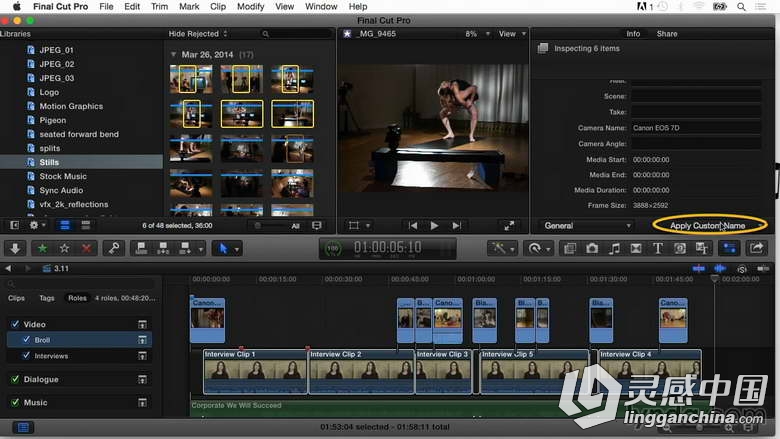Reject selection with red X icon
This screenshot has width=780, height=439.
pos(87,248)
